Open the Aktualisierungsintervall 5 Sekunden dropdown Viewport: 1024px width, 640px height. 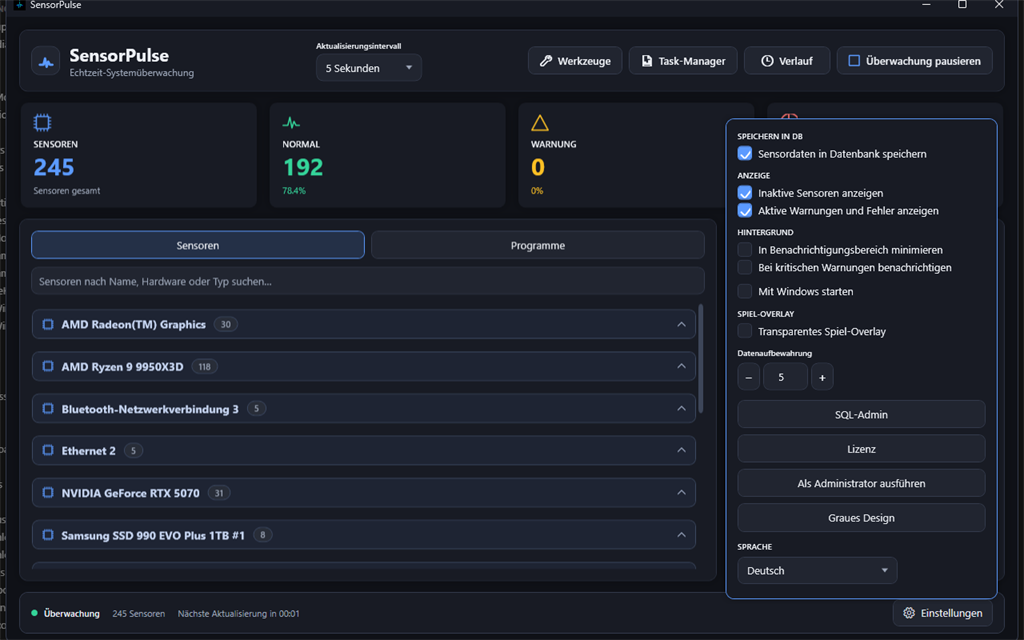click(368, 68)
